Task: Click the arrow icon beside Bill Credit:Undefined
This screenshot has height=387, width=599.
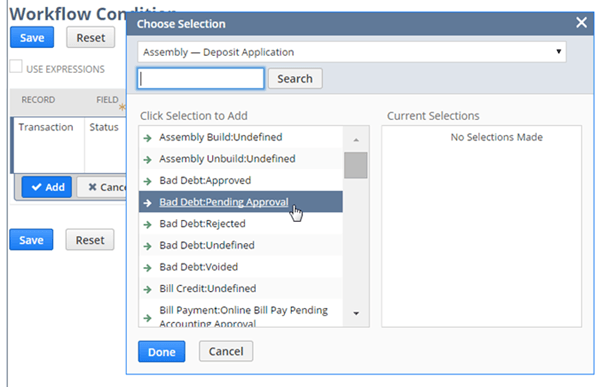Action: point(147,289)
